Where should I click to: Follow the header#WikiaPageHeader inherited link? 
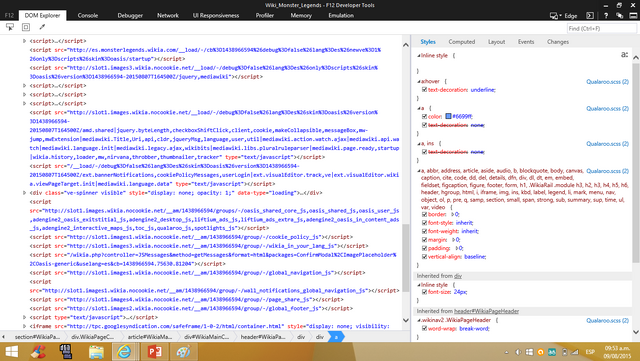(487, 311)
